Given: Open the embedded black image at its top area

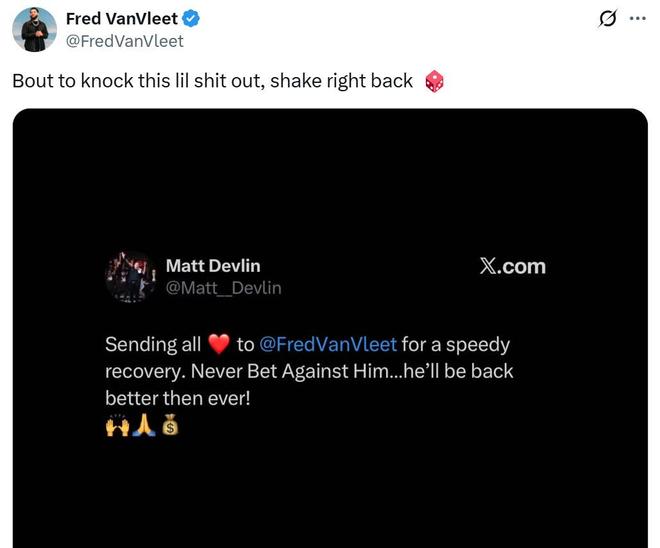Looking at the screenshot, I should (x=330, y=168).
